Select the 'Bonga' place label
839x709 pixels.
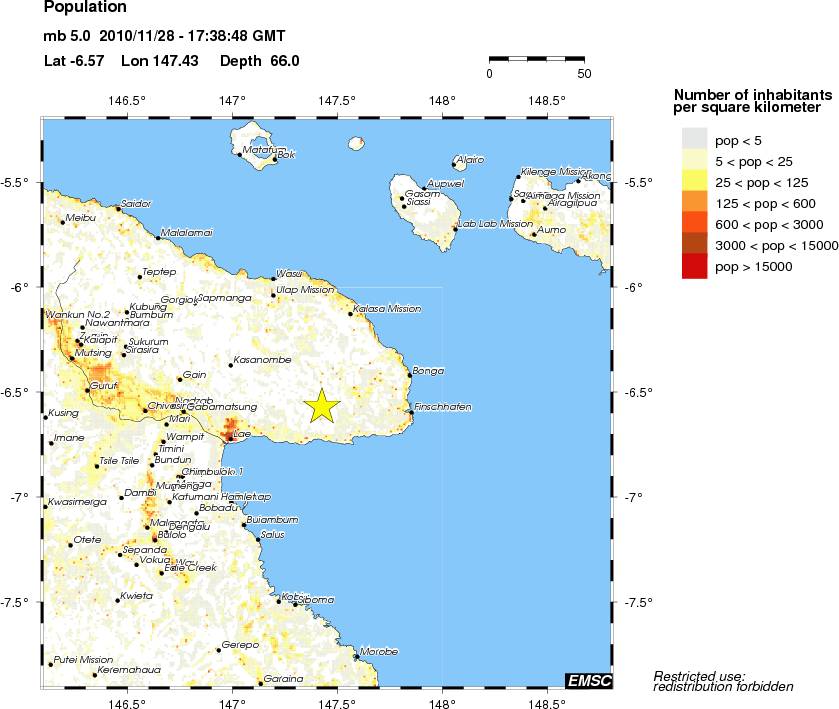pyautogui.click(x=428, y=371)
